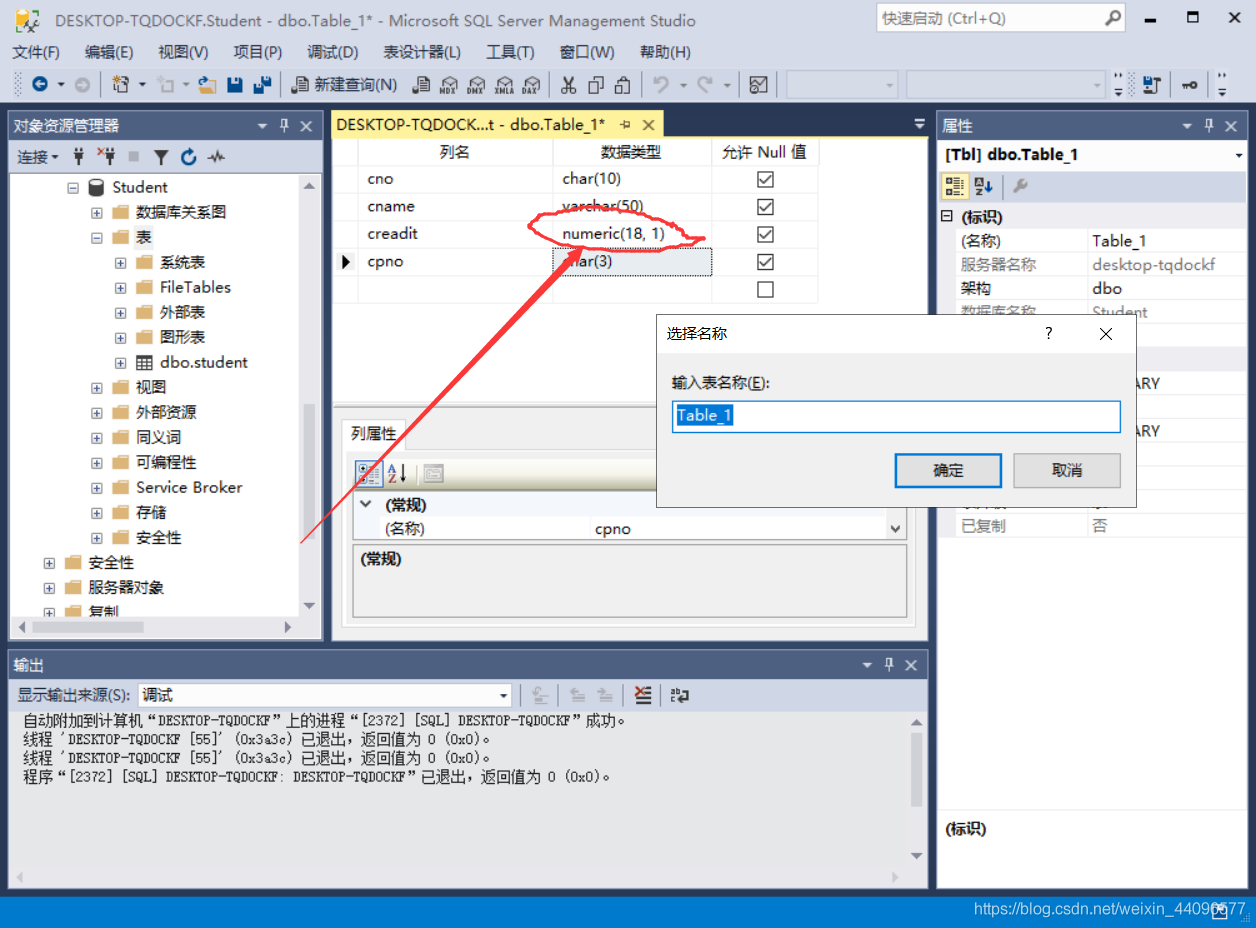Viewport: 1256px width, 928px height.
Task: Click the navigate Back arrow in toolbar
Action: coord(40,85)
